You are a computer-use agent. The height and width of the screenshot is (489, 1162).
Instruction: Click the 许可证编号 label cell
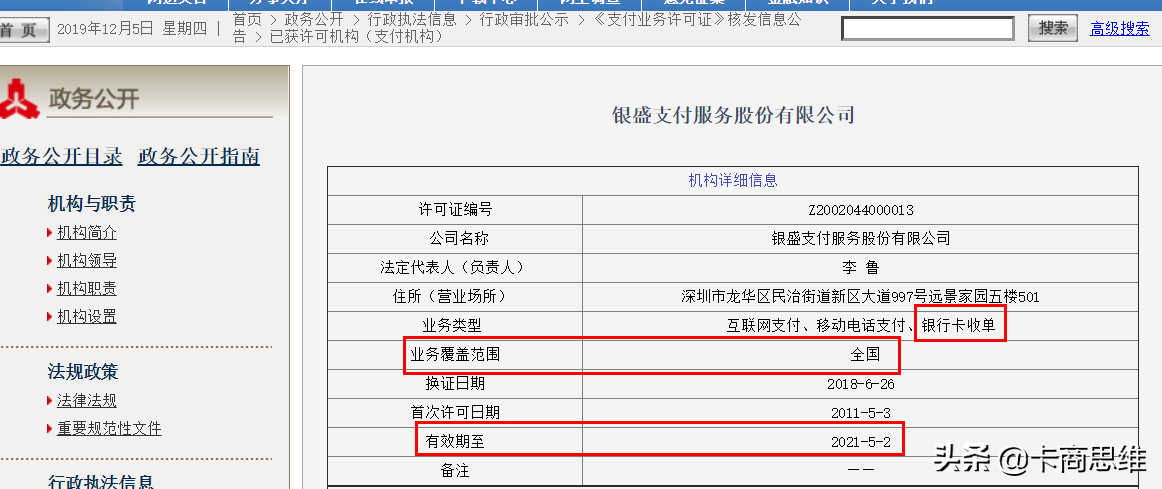point(455,210)
